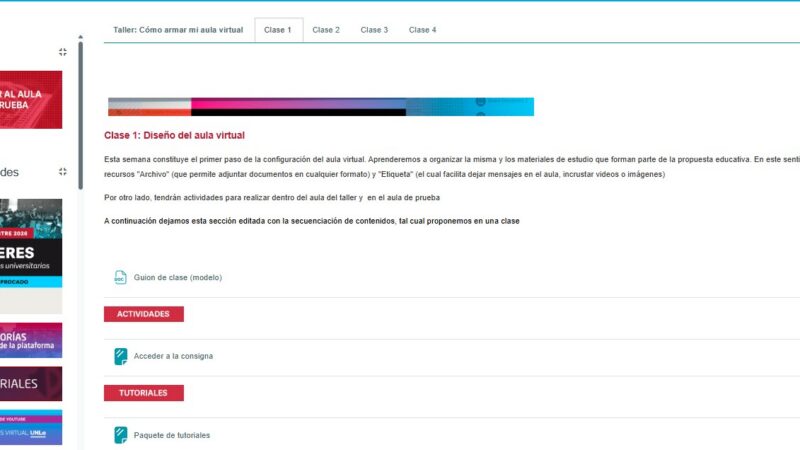800x450 pixels.
Task: Click the icon beside Paquete de tutoriales
Action: pos(120,435)
